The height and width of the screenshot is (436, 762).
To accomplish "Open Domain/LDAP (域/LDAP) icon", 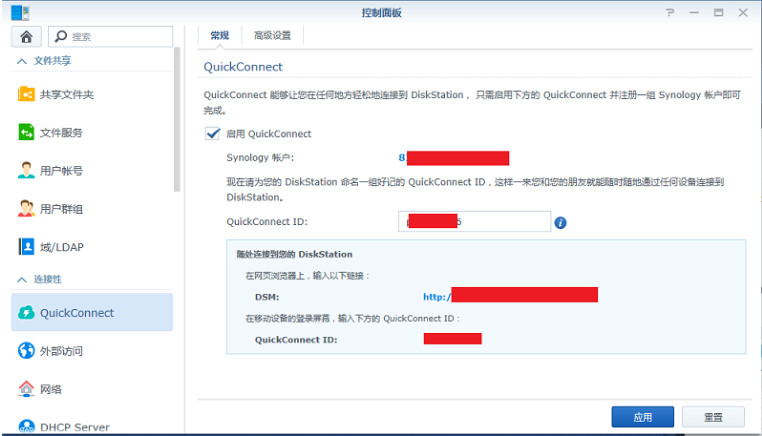I will 26,246.
